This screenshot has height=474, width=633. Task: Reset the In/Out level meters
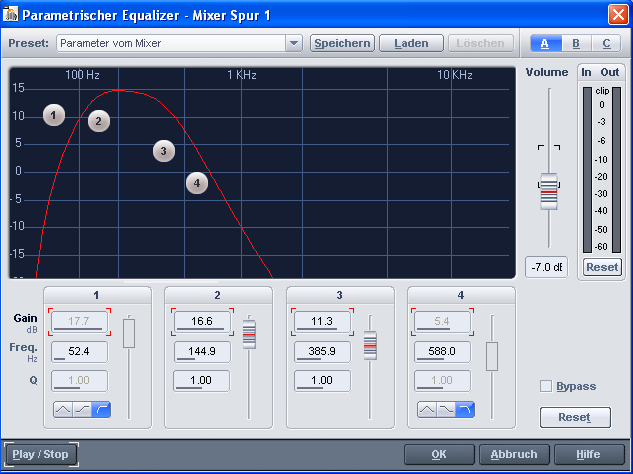click(602, 267)
